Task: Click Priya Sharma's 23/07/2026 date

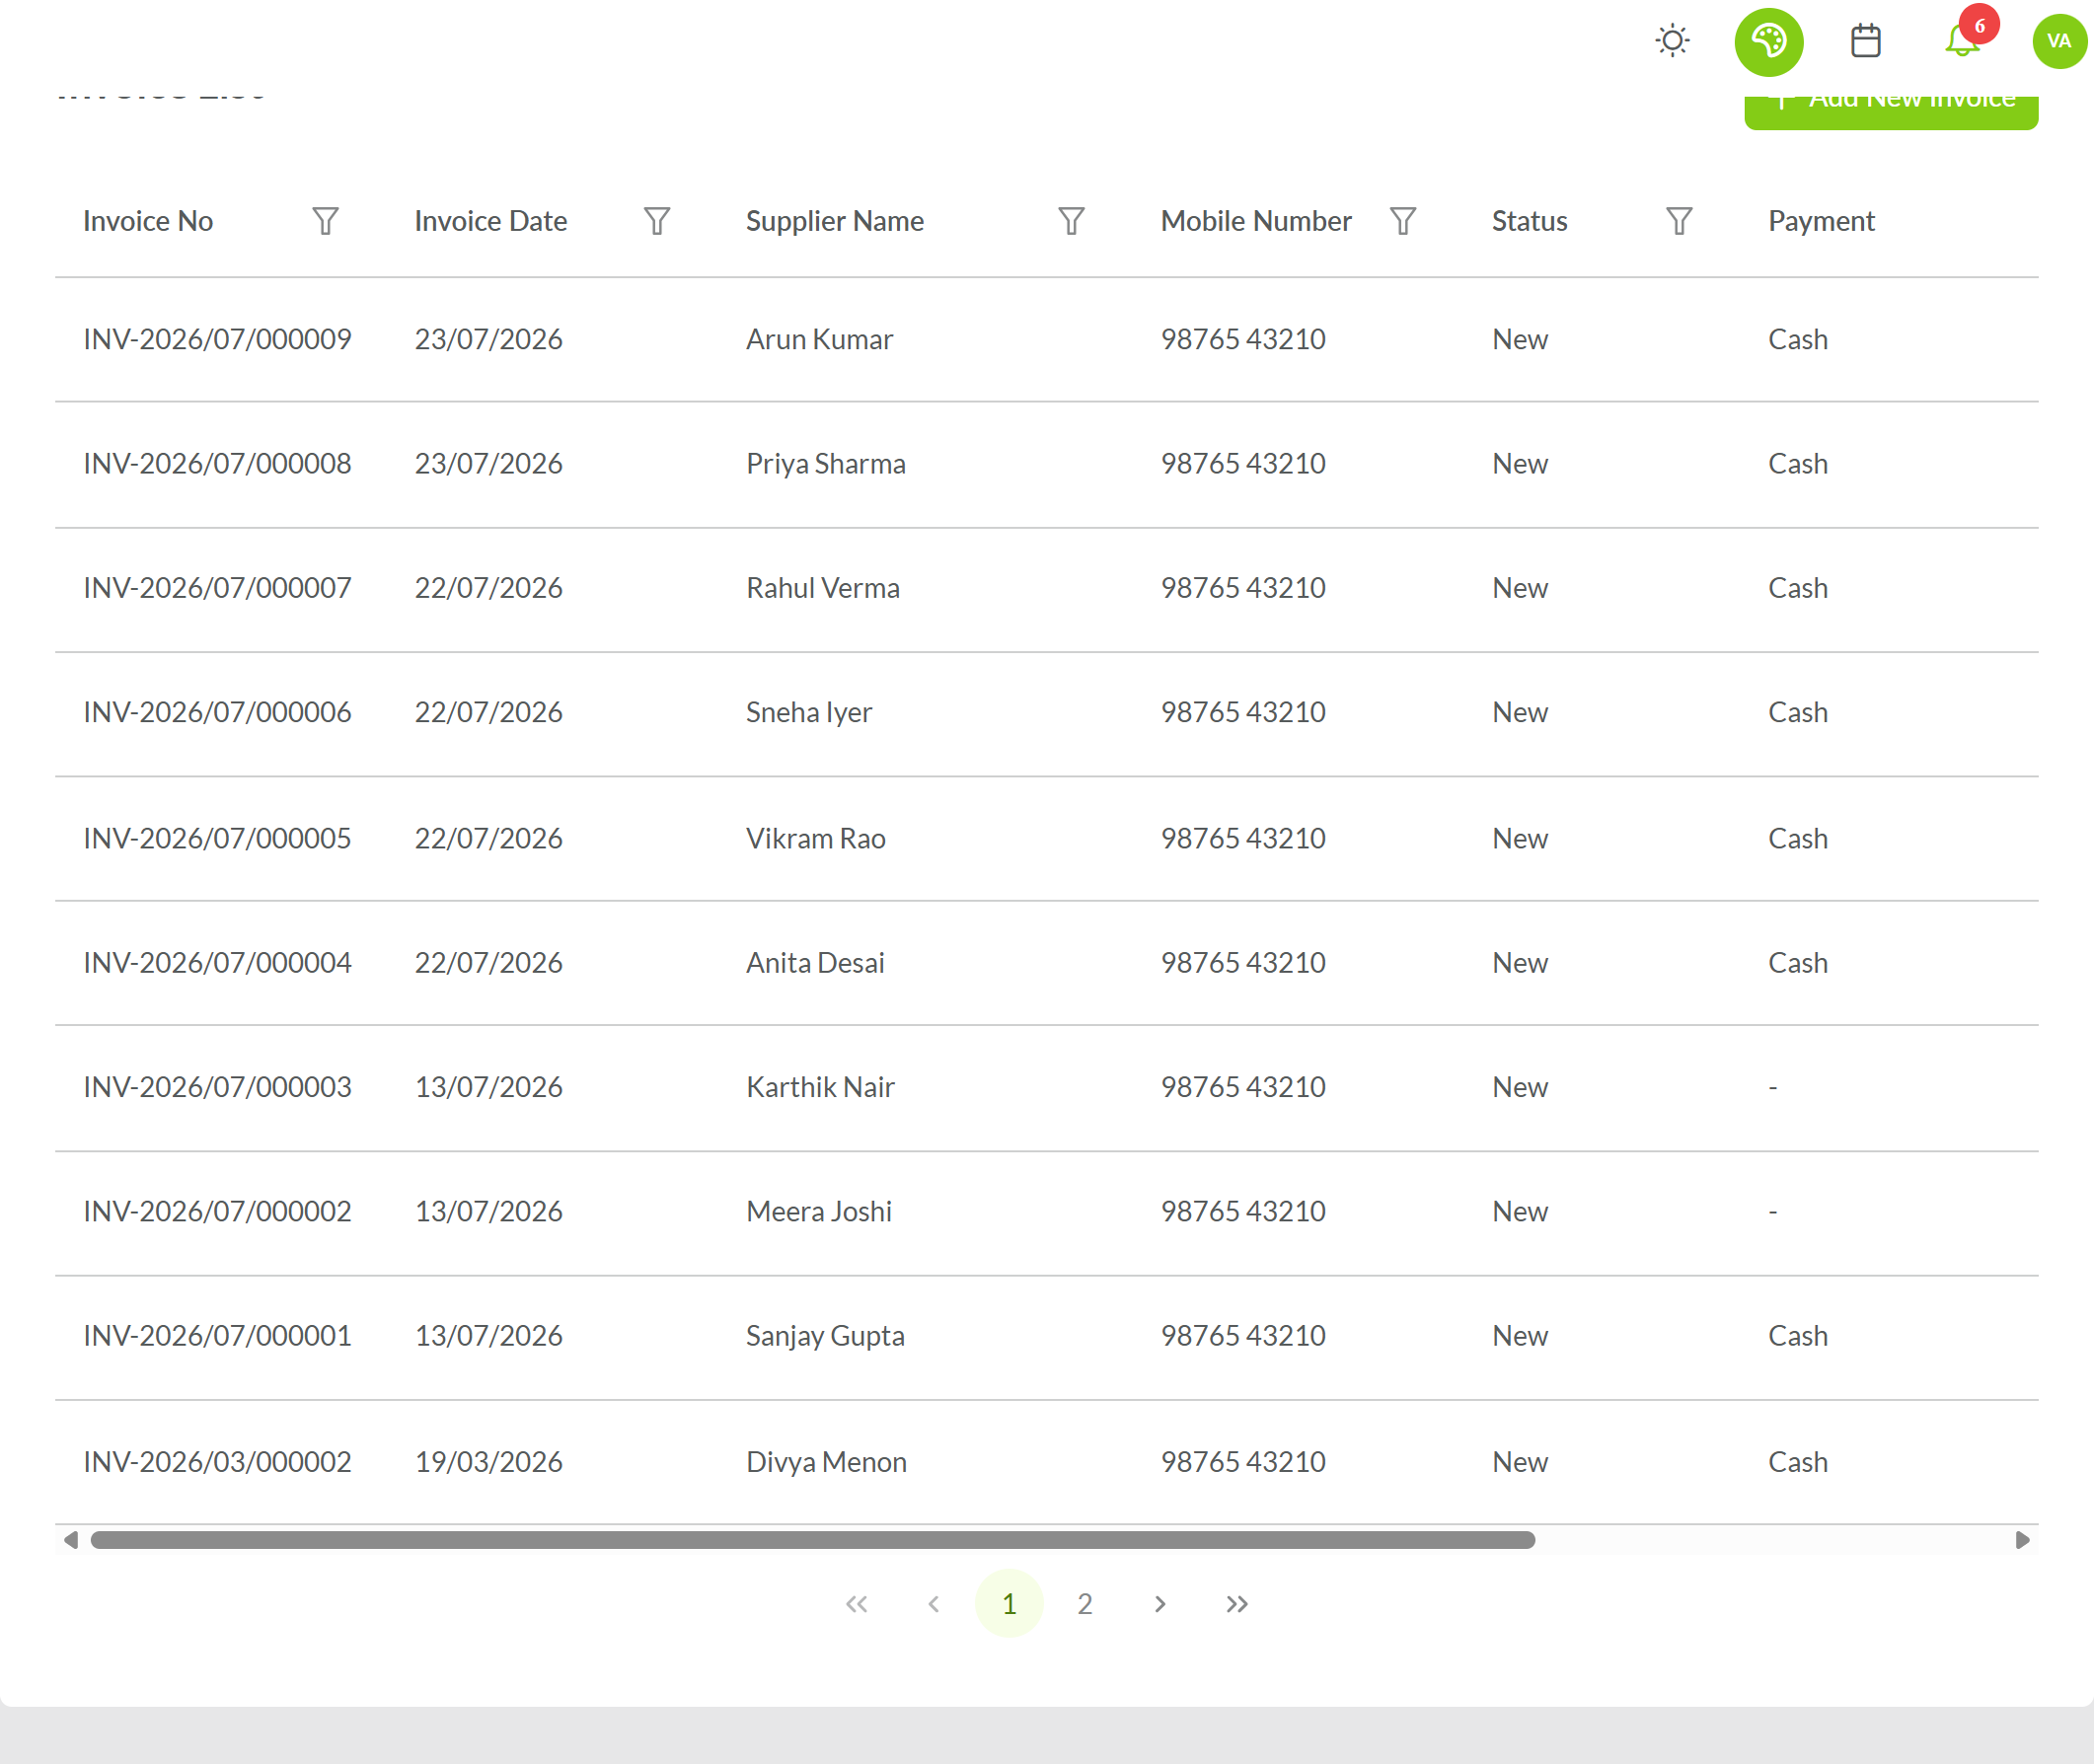Action: click(x=489, y=464)
